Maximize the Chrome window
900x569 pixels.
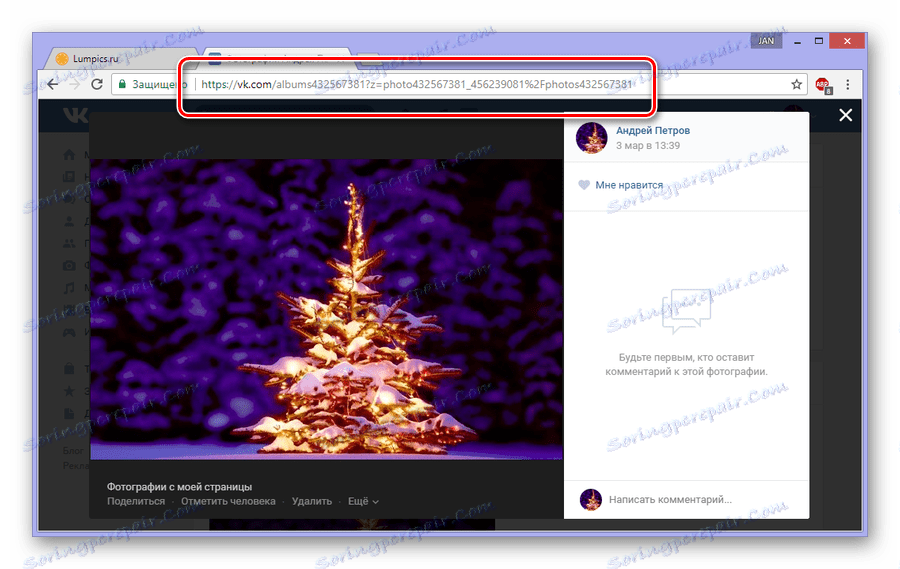819,41
